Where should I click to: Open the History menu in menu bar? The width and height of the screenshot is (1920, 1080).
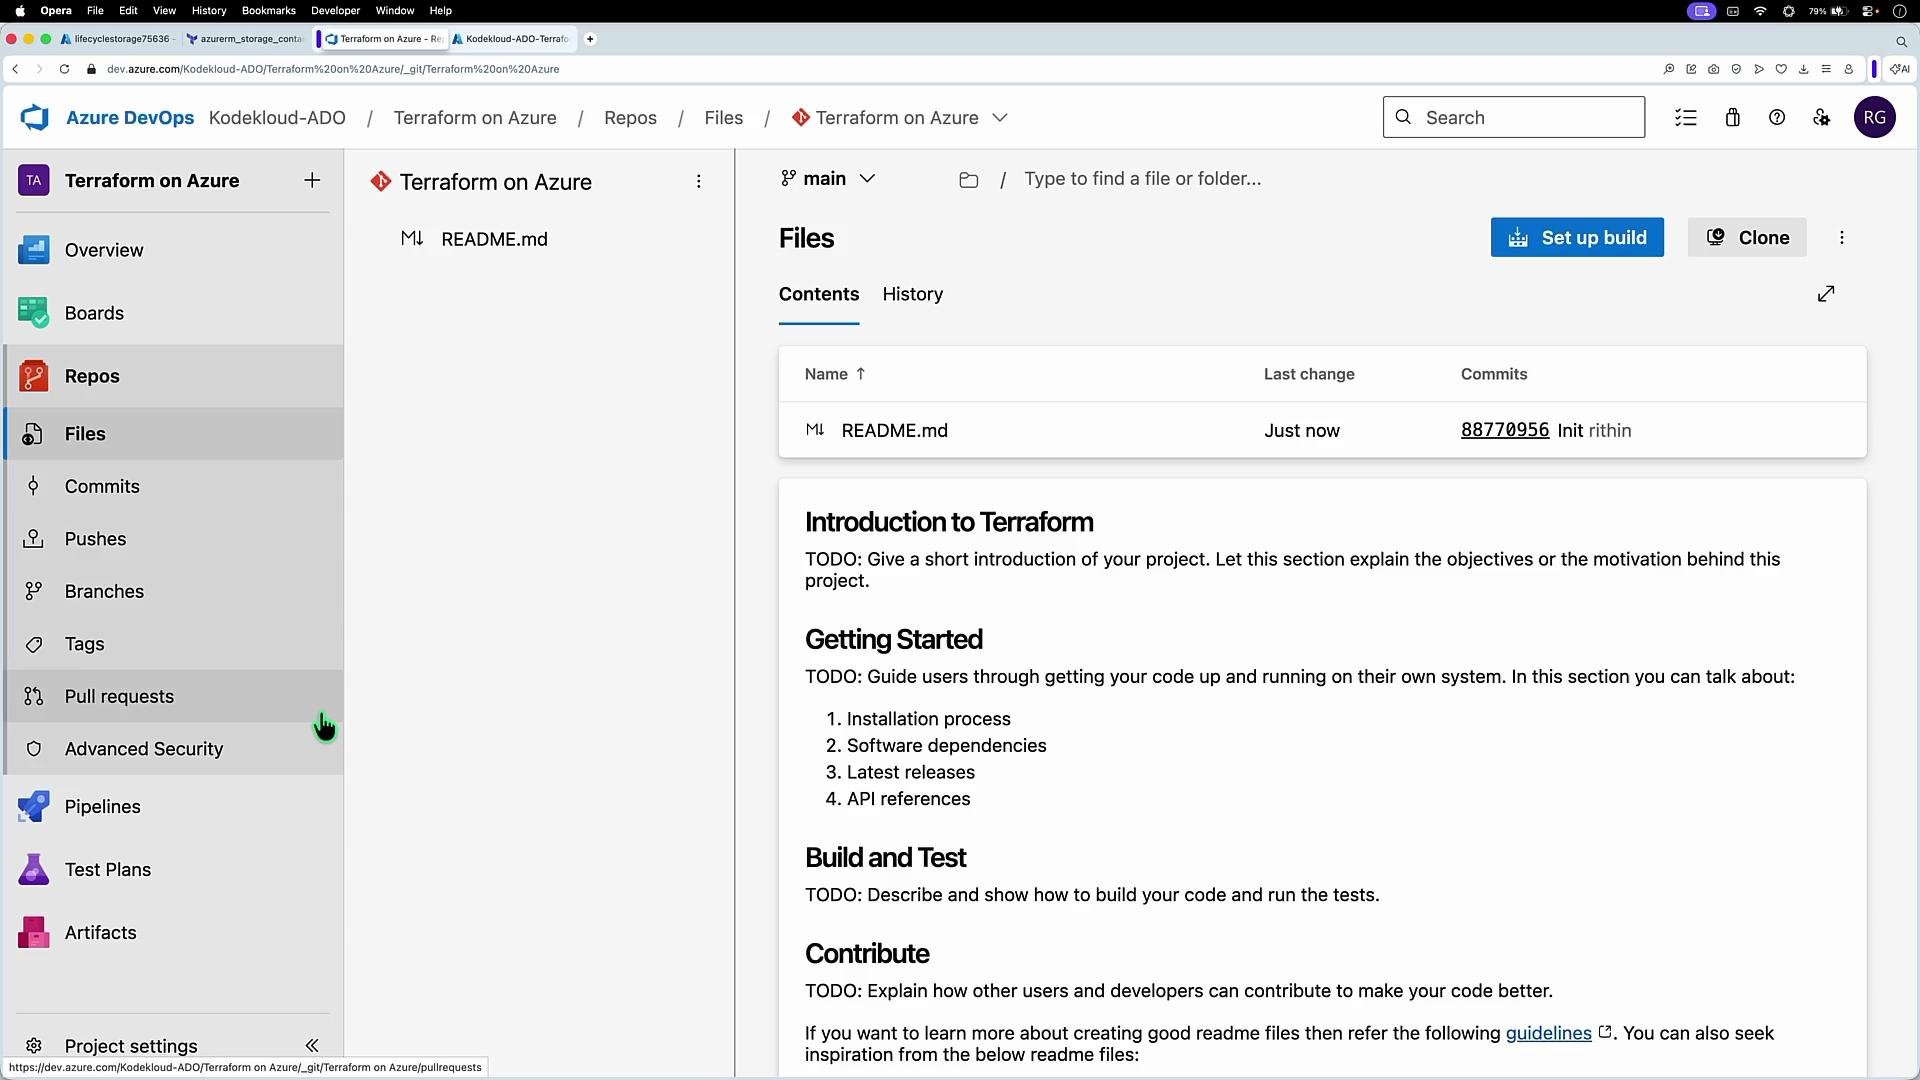tap(209, 11)
